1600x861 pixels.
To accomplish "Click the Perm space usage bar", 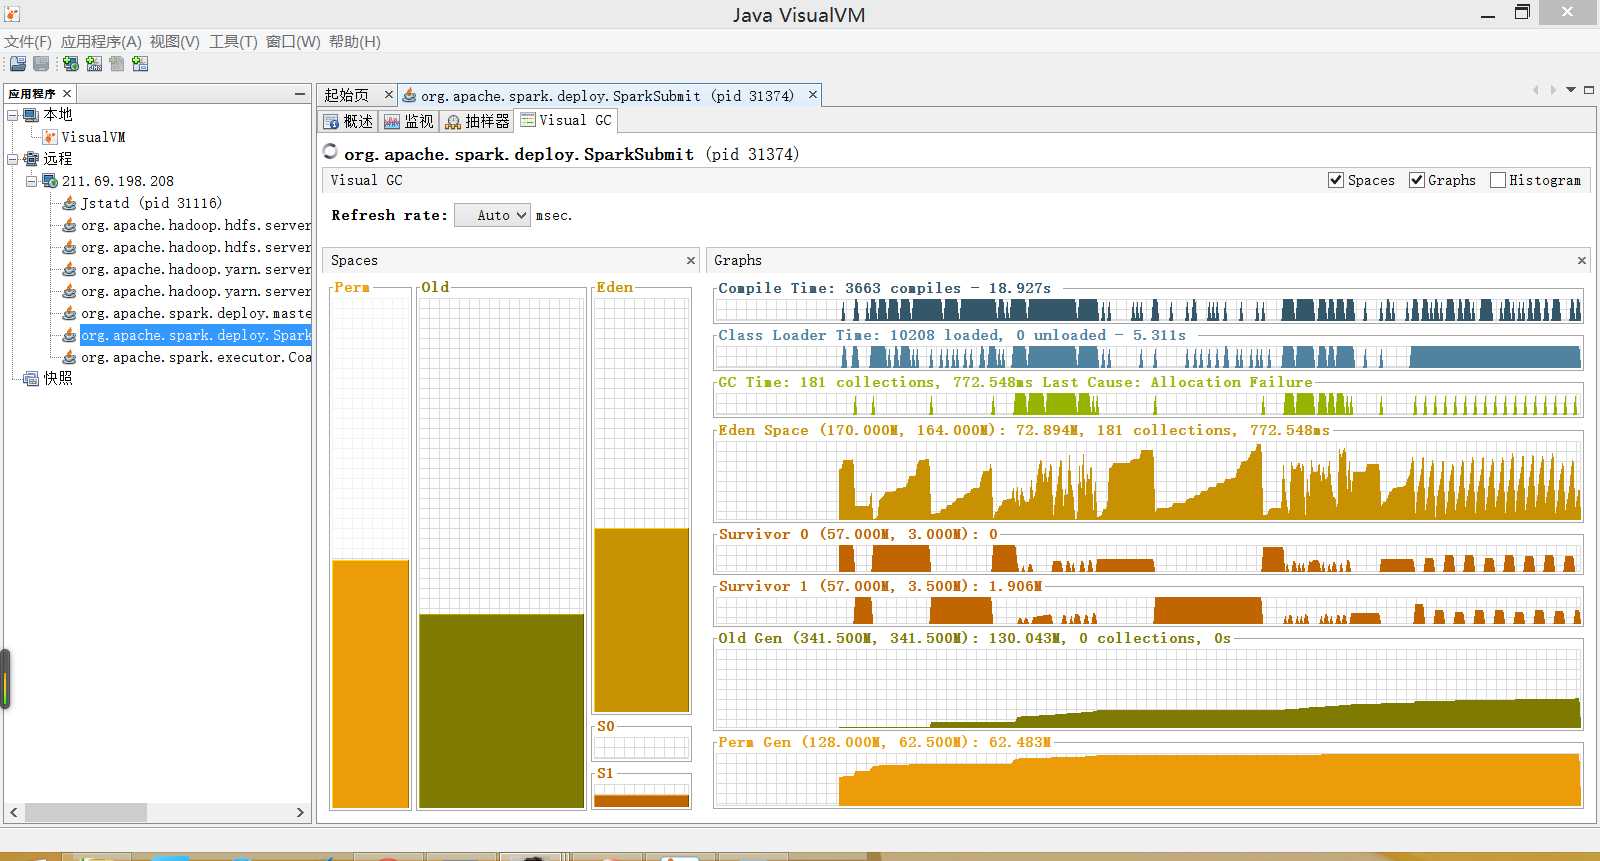I will (370, 684).
